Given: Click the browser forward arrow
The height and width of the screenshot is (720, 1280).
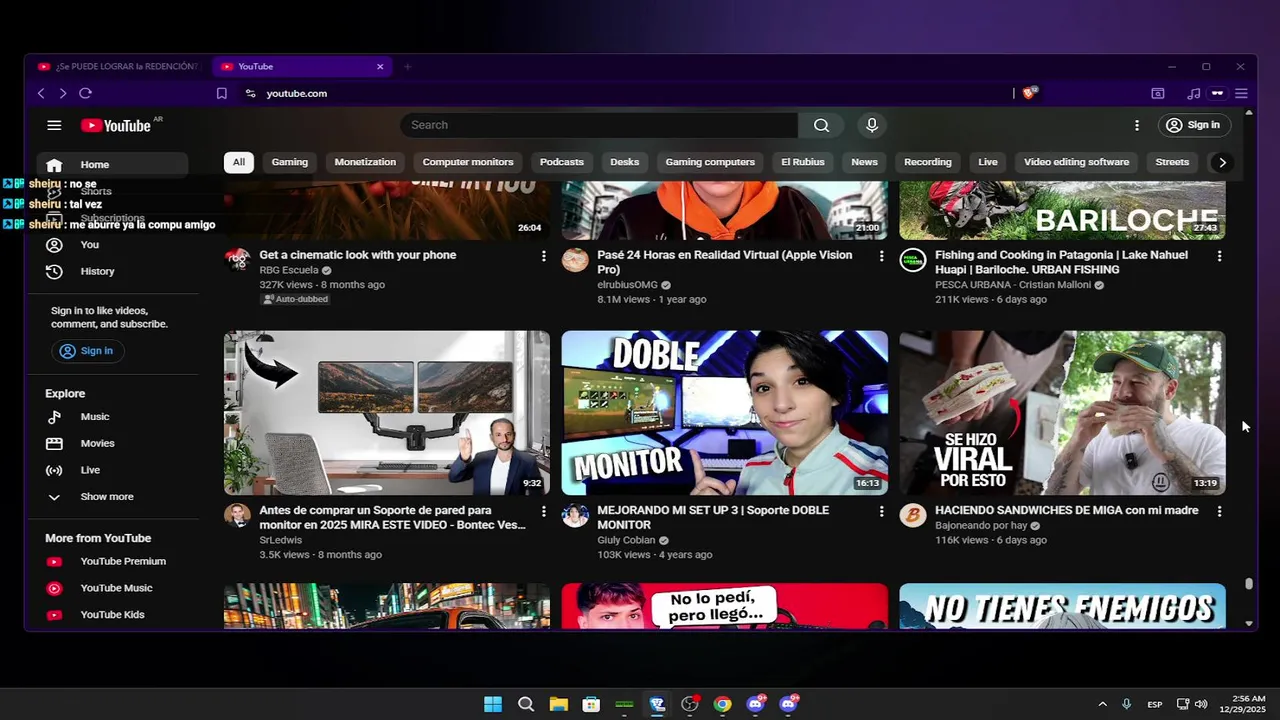Looking at the screenshot, I should pos(63,93).
